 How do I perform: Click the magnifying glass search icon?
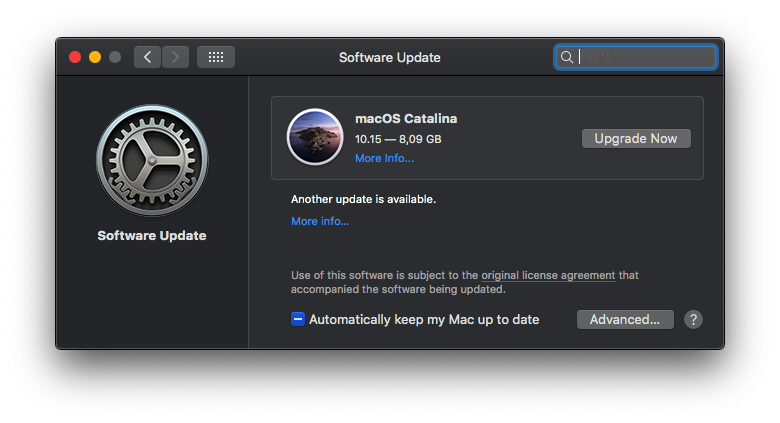(567, 57)
